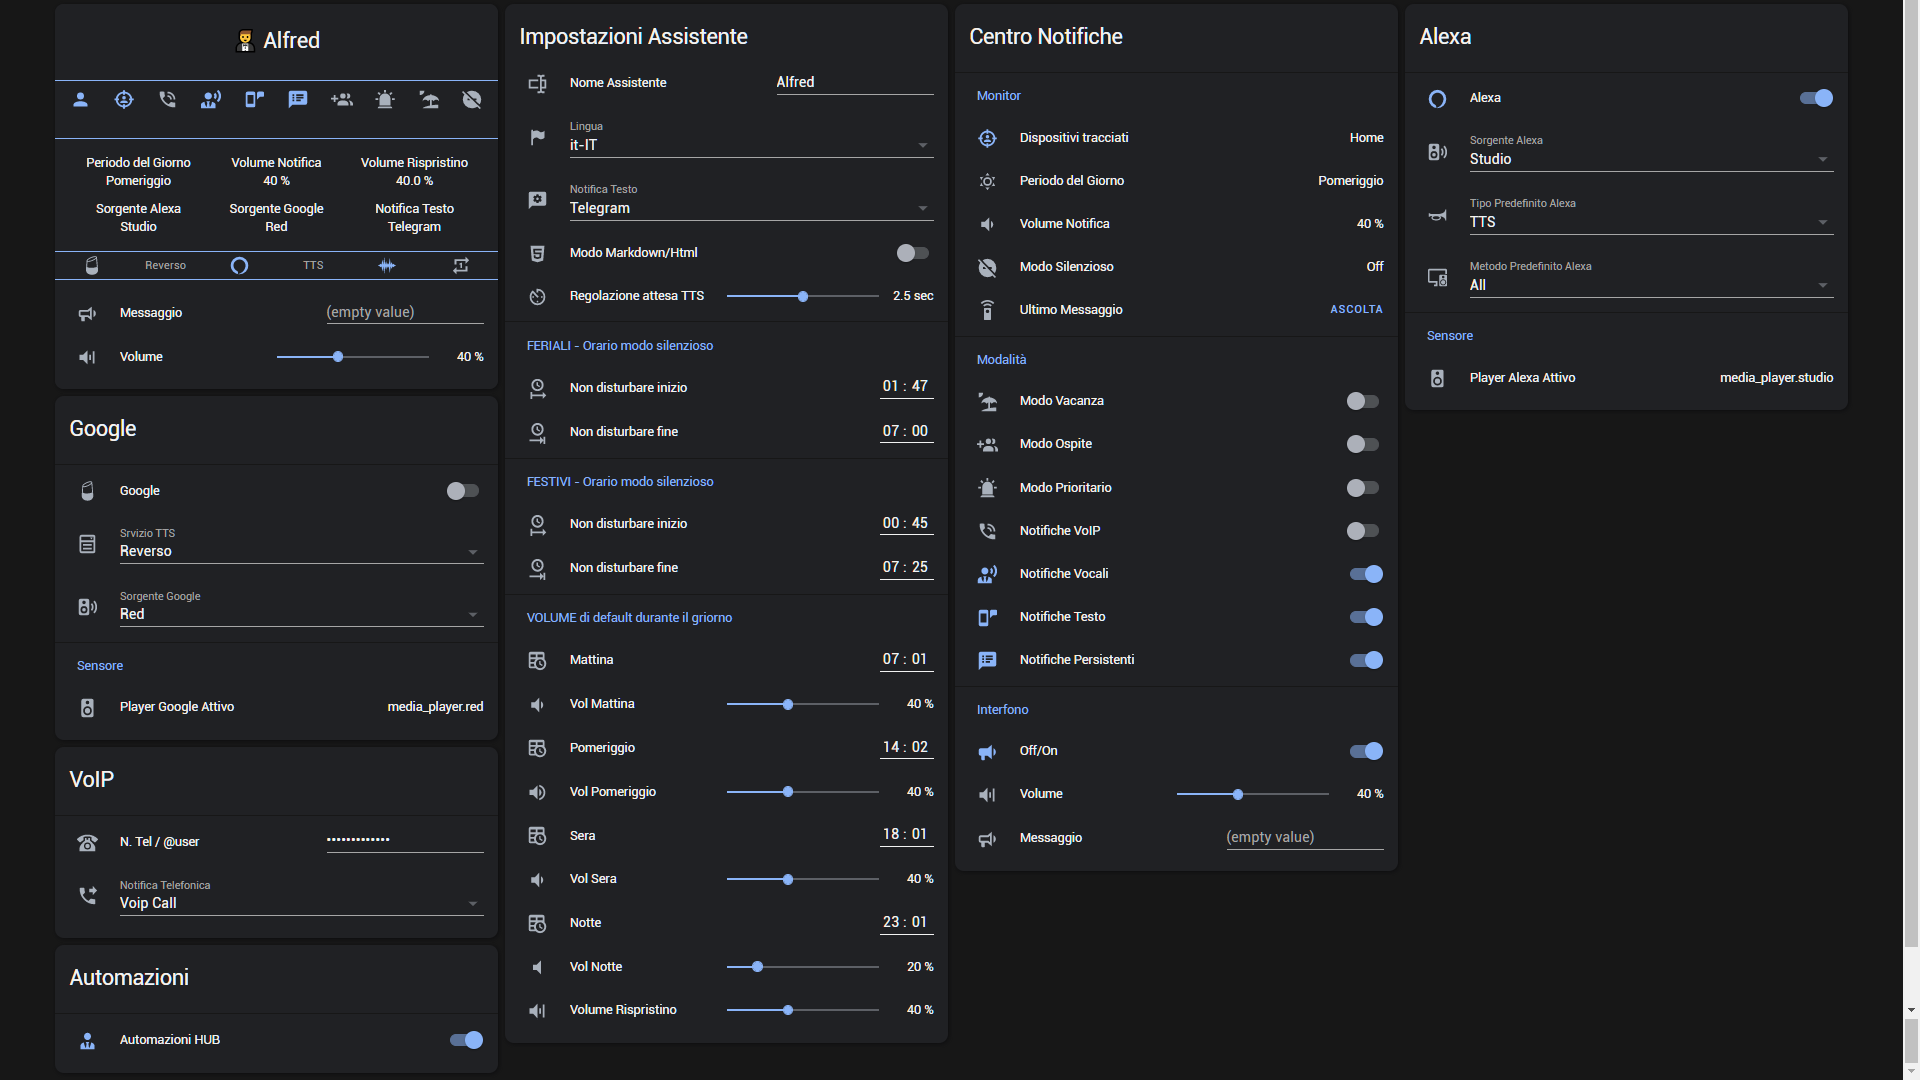Image resolution: width=1920 pixels, height=1080 pixels.
Task: Click the flag icon beside Lingua
Action: 537,137
